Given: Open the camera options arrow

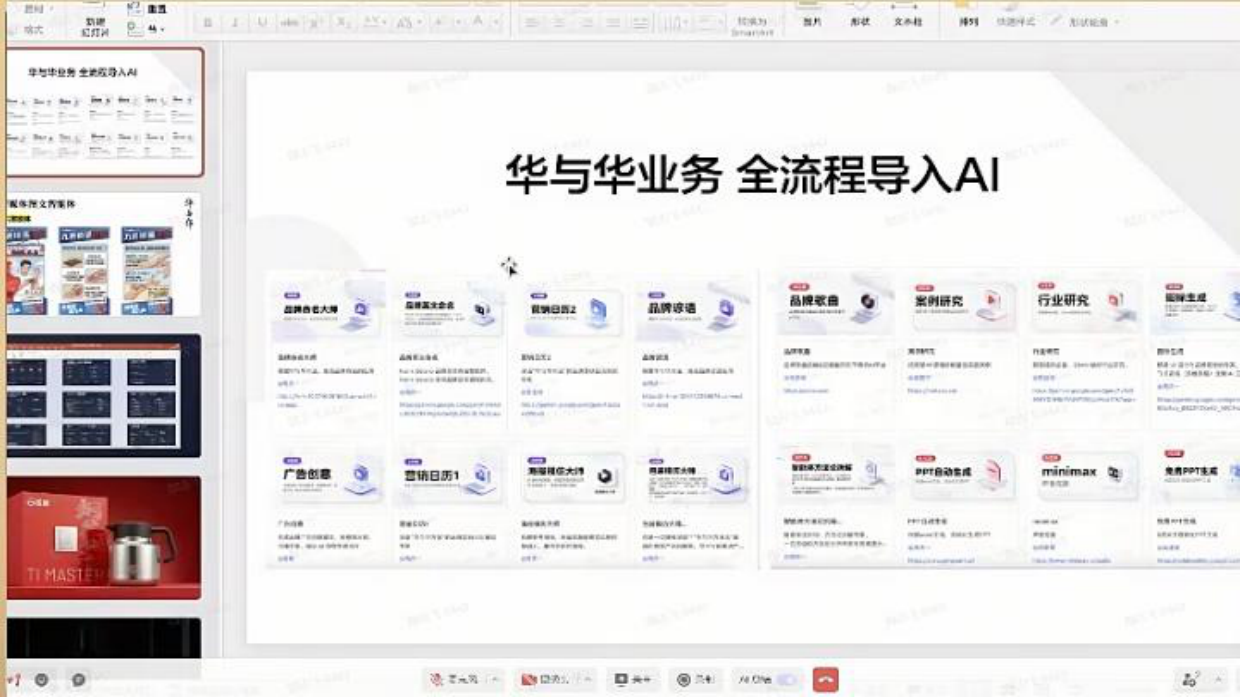Looking at the screenshot, I should [x=586, y=679].
